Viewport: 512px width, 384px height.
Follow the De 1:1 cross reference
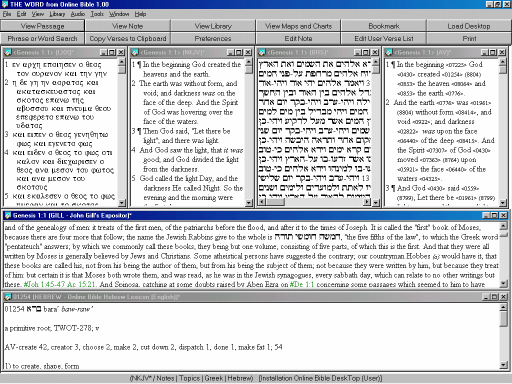[x=302, y=284]
